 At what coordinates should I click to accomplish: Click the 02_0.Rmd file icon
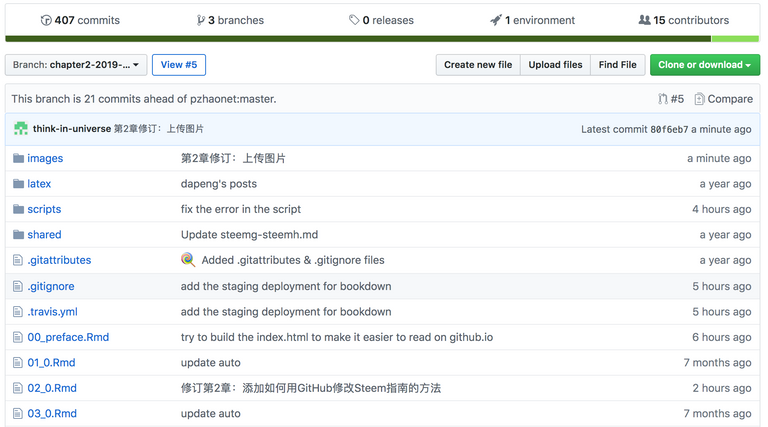tap(18, 388)
